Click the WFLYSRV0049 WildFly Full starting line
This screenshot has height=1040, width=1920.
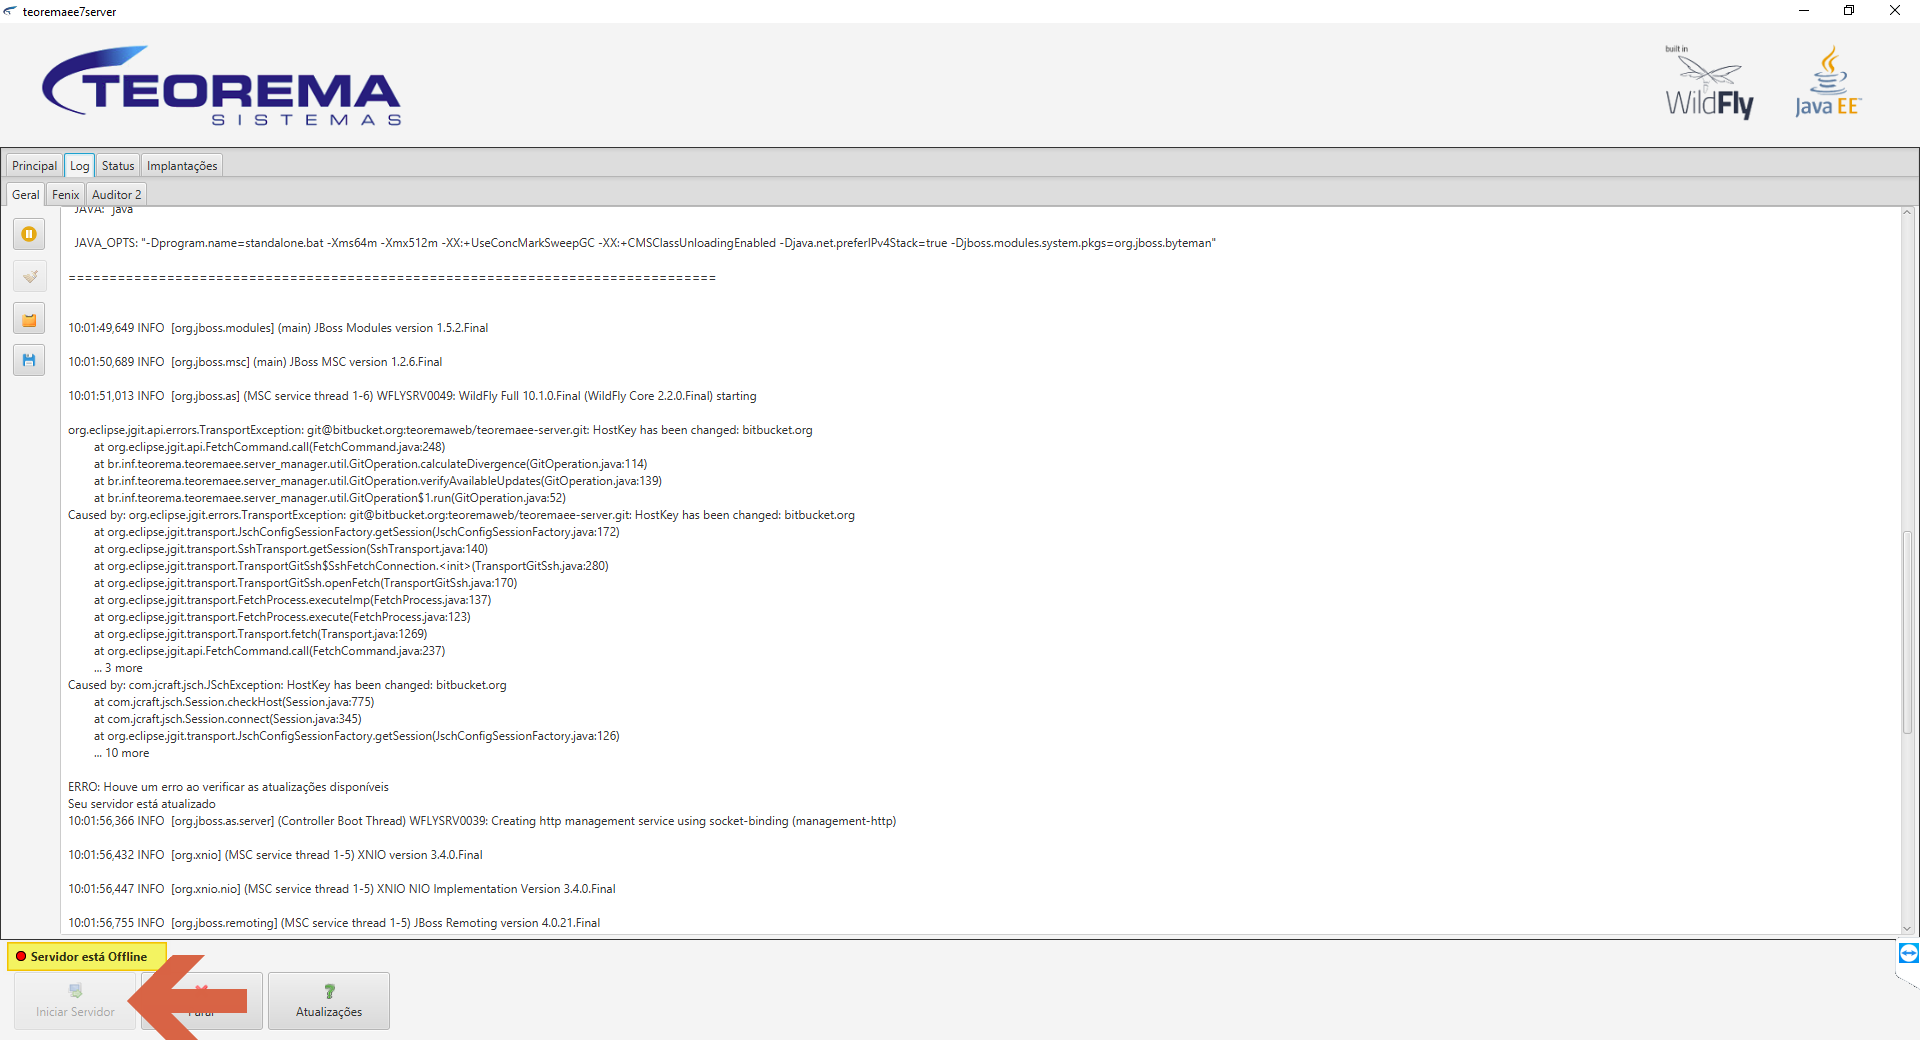coord(412,396)
